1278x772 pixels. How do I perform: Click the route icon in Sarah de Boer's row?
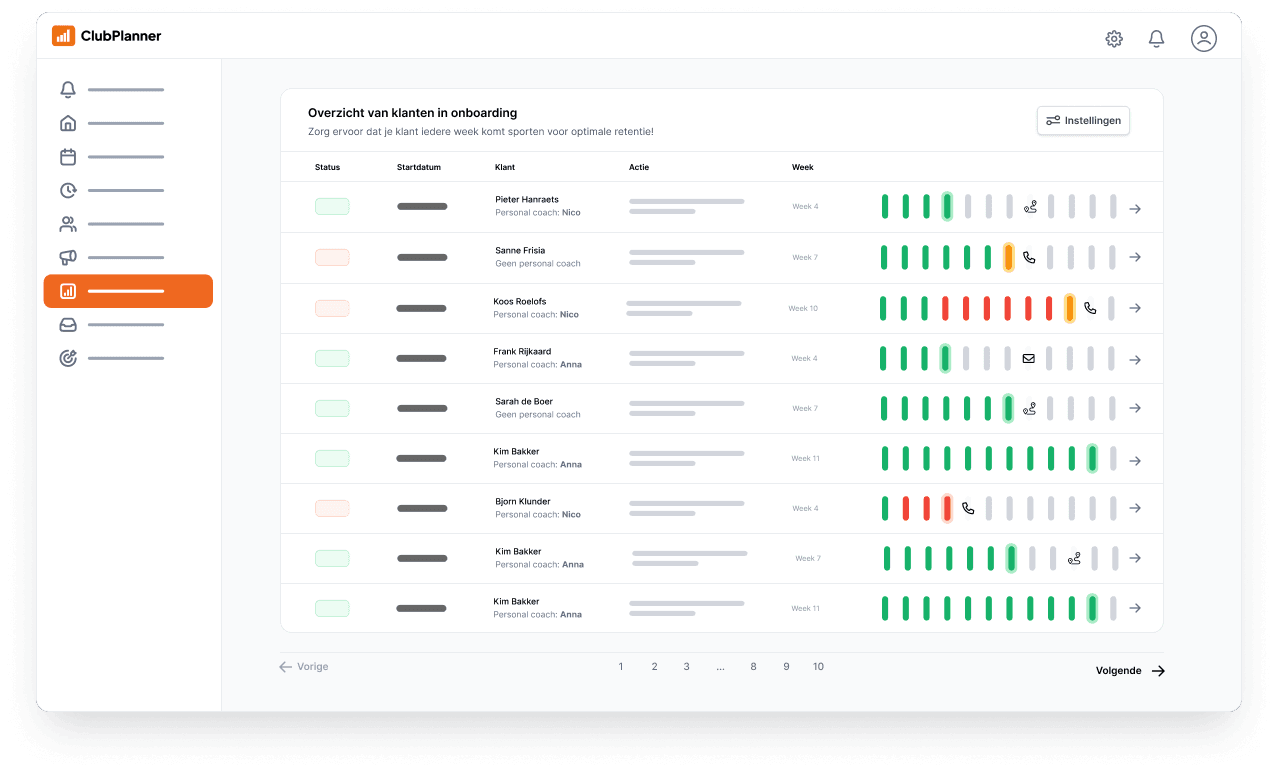click(1030, 408)
